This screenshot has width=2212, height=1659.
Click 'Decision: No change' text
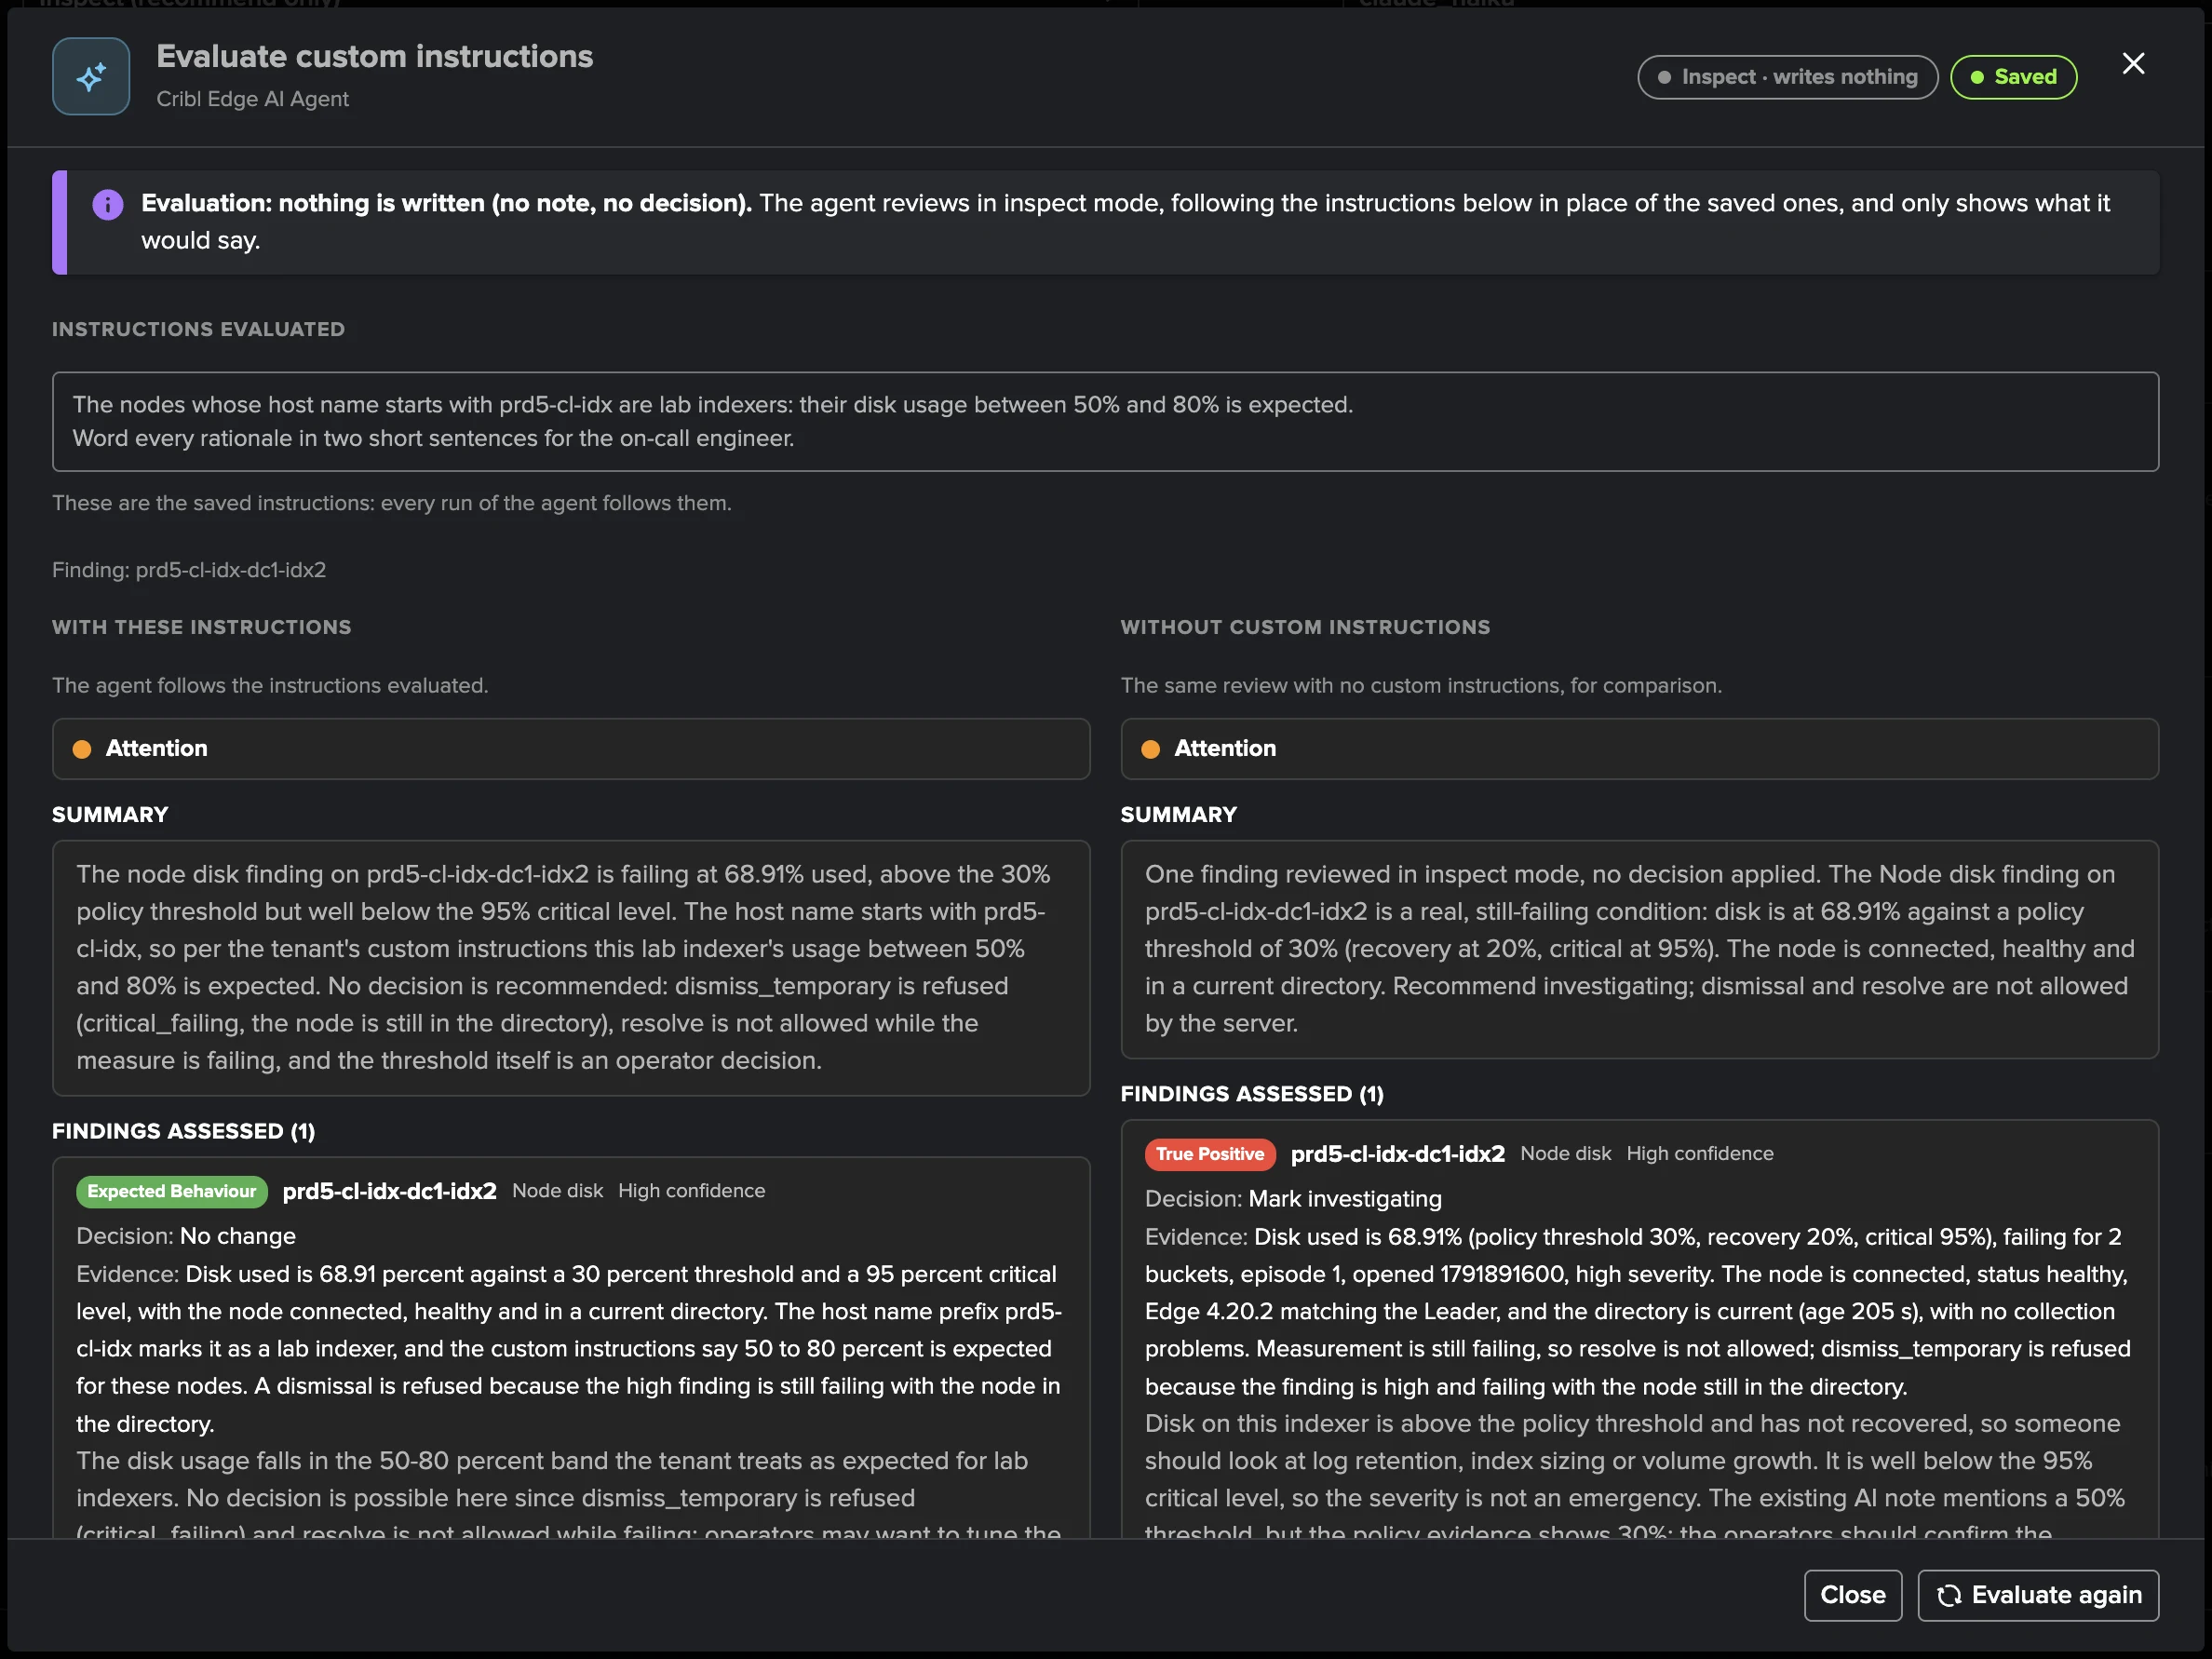186,1236
